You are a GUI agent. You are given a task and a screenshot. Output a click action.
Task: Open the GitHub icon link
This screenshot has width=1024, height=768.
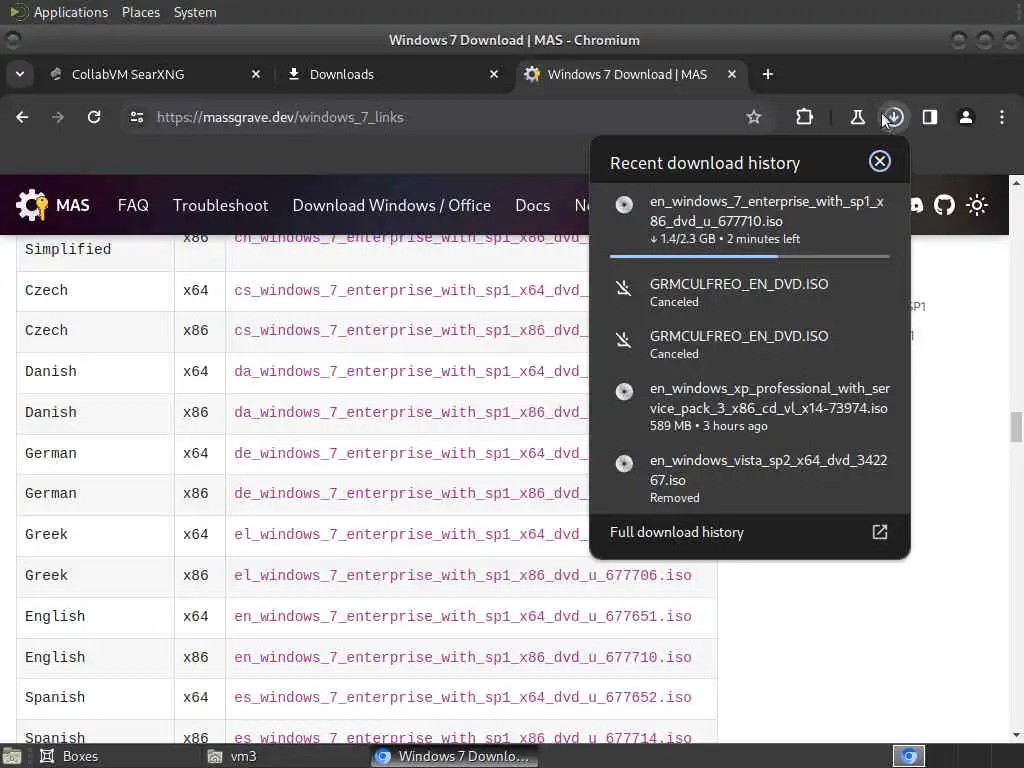click(944, 205)
